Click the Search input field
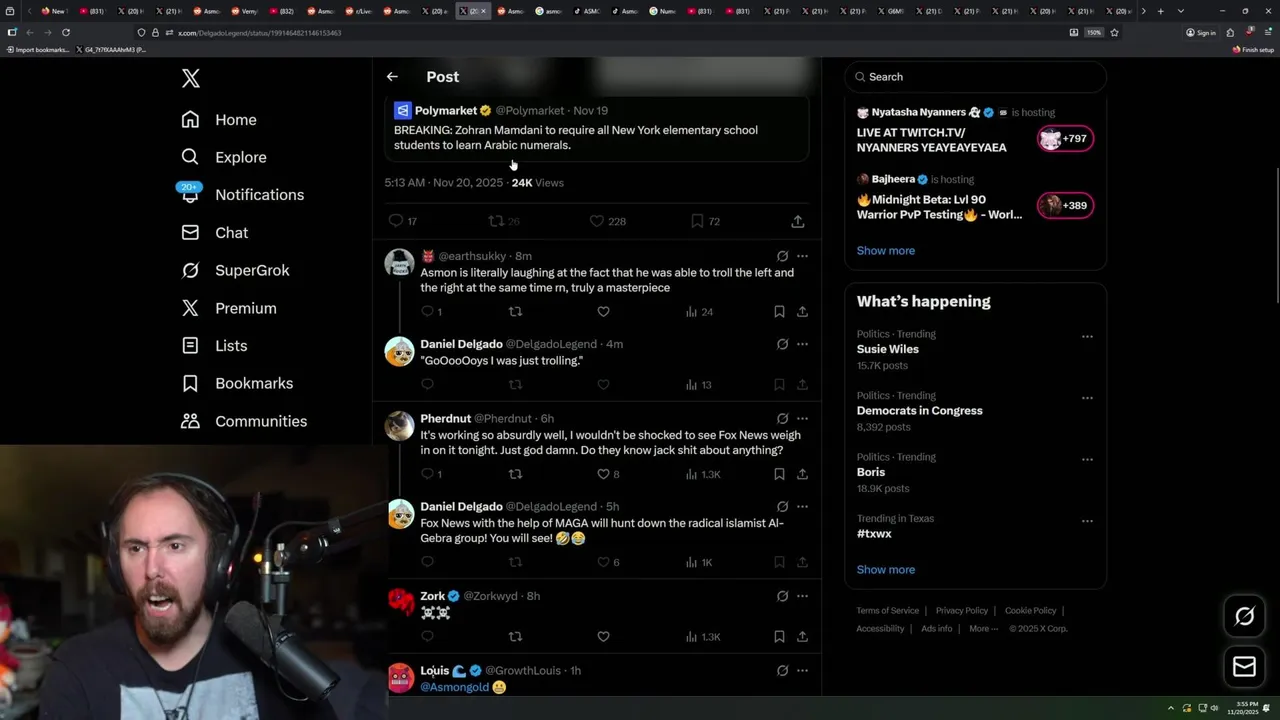Screen dimensions: 1280x720 tap(975, 77)
